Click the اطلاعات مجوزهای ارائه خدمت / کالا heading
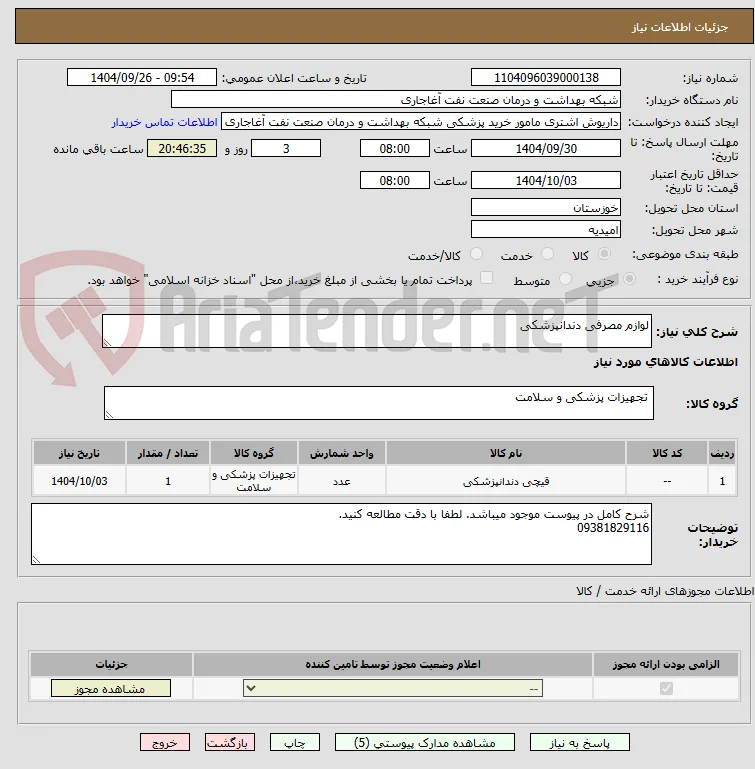This screenshot has height=769, width=755. (x=665, y=591)
